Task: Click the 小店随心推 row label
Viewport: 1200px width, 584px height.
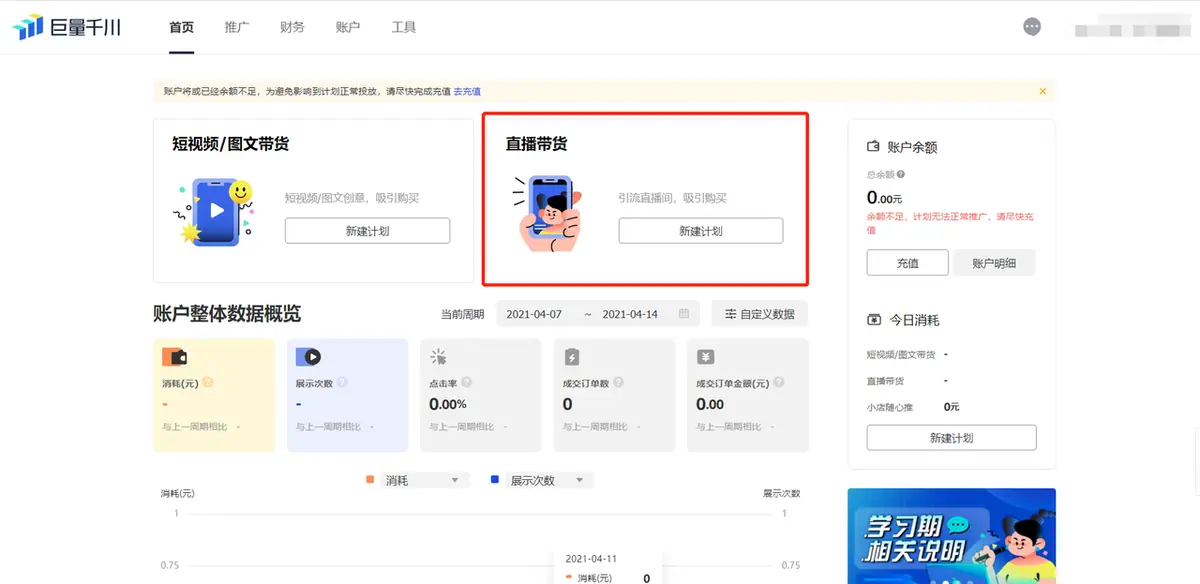Action: click(890, 407)
